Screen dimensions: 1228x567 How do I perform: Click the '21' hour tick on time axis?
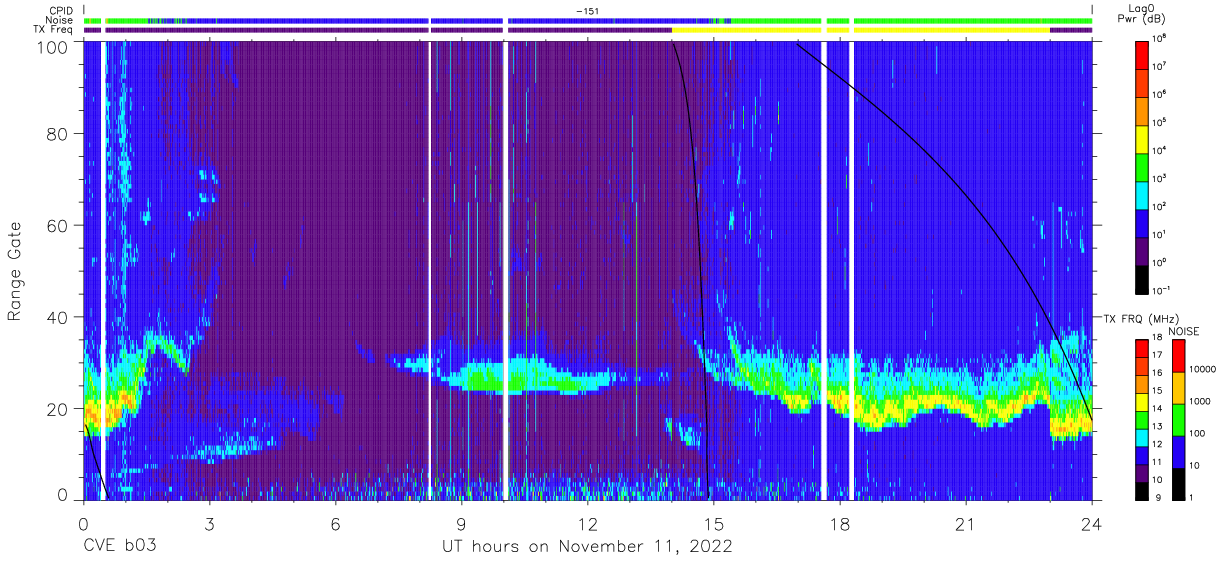[966, 524]
